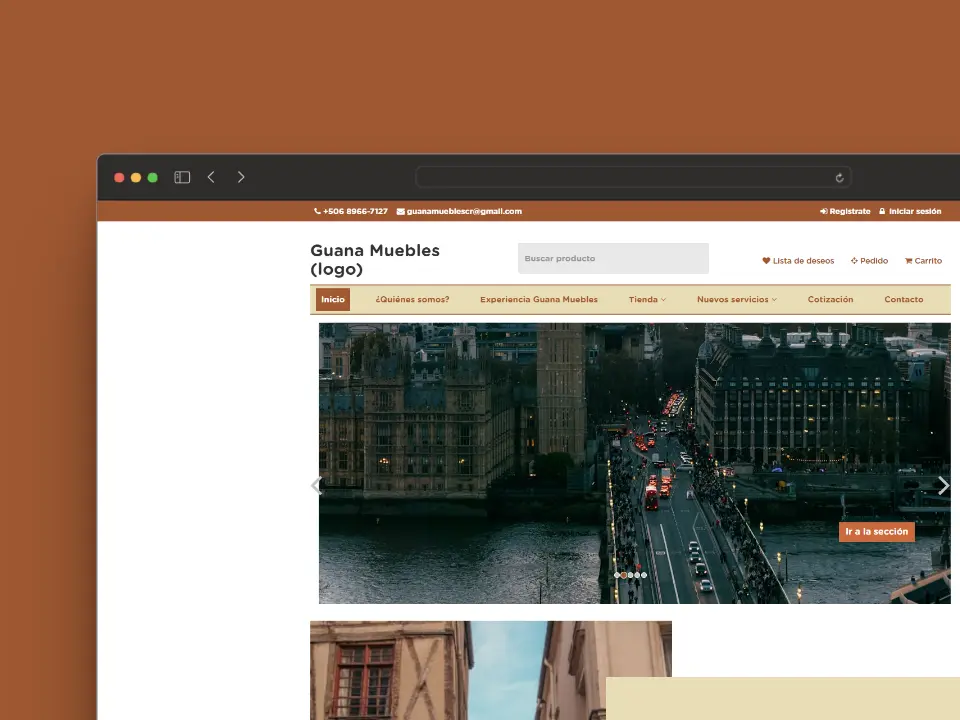Select the last carousel indicator dot
Screen dimensions: 960x720
point(644,575)
